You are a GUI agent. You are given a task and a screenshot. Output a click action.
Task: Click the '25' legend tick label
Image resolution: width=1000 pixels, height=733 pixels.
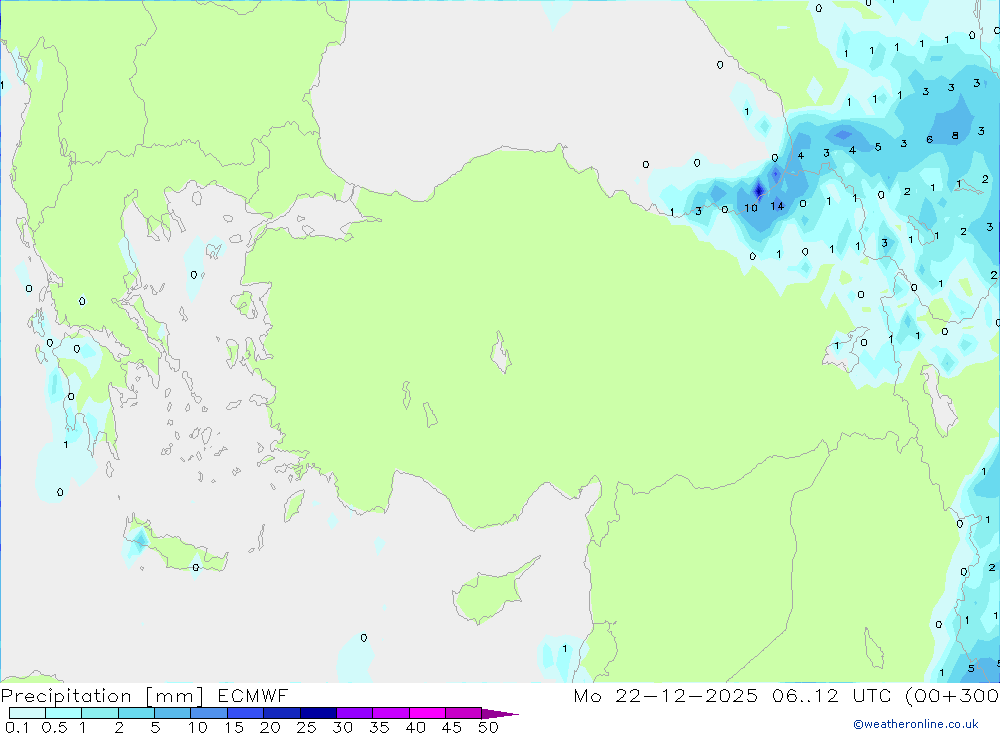pos(306,727)
